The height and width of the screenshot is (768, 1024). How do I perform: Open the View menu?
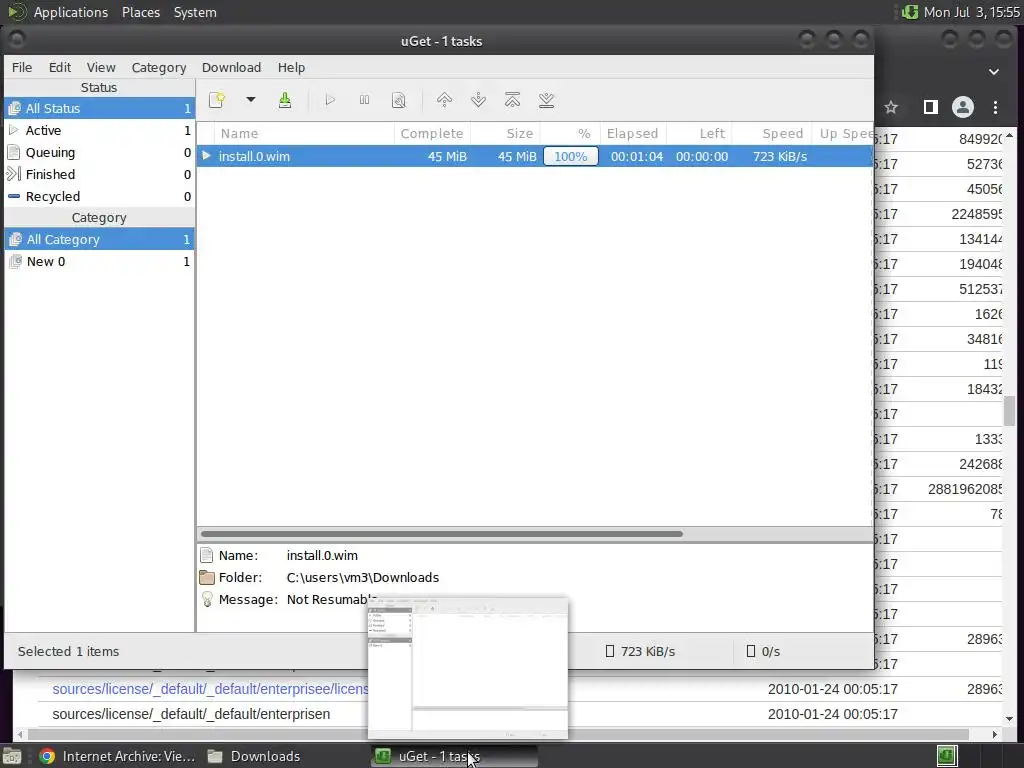point(101,67)
